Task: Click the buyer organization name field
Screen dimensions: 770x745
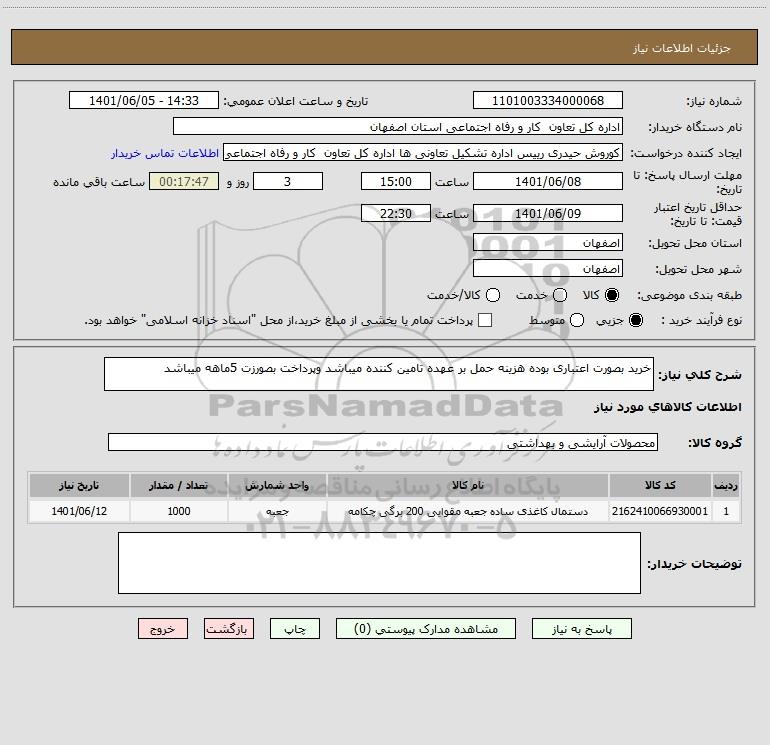Action: (398, 126)
